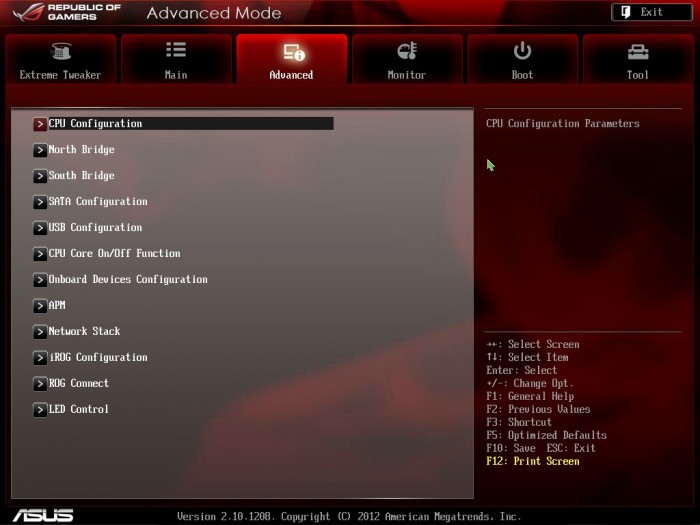Expand arrow beside SATA Configuration
The width and height of the screenshot is (700, 525).
[40, 202]
